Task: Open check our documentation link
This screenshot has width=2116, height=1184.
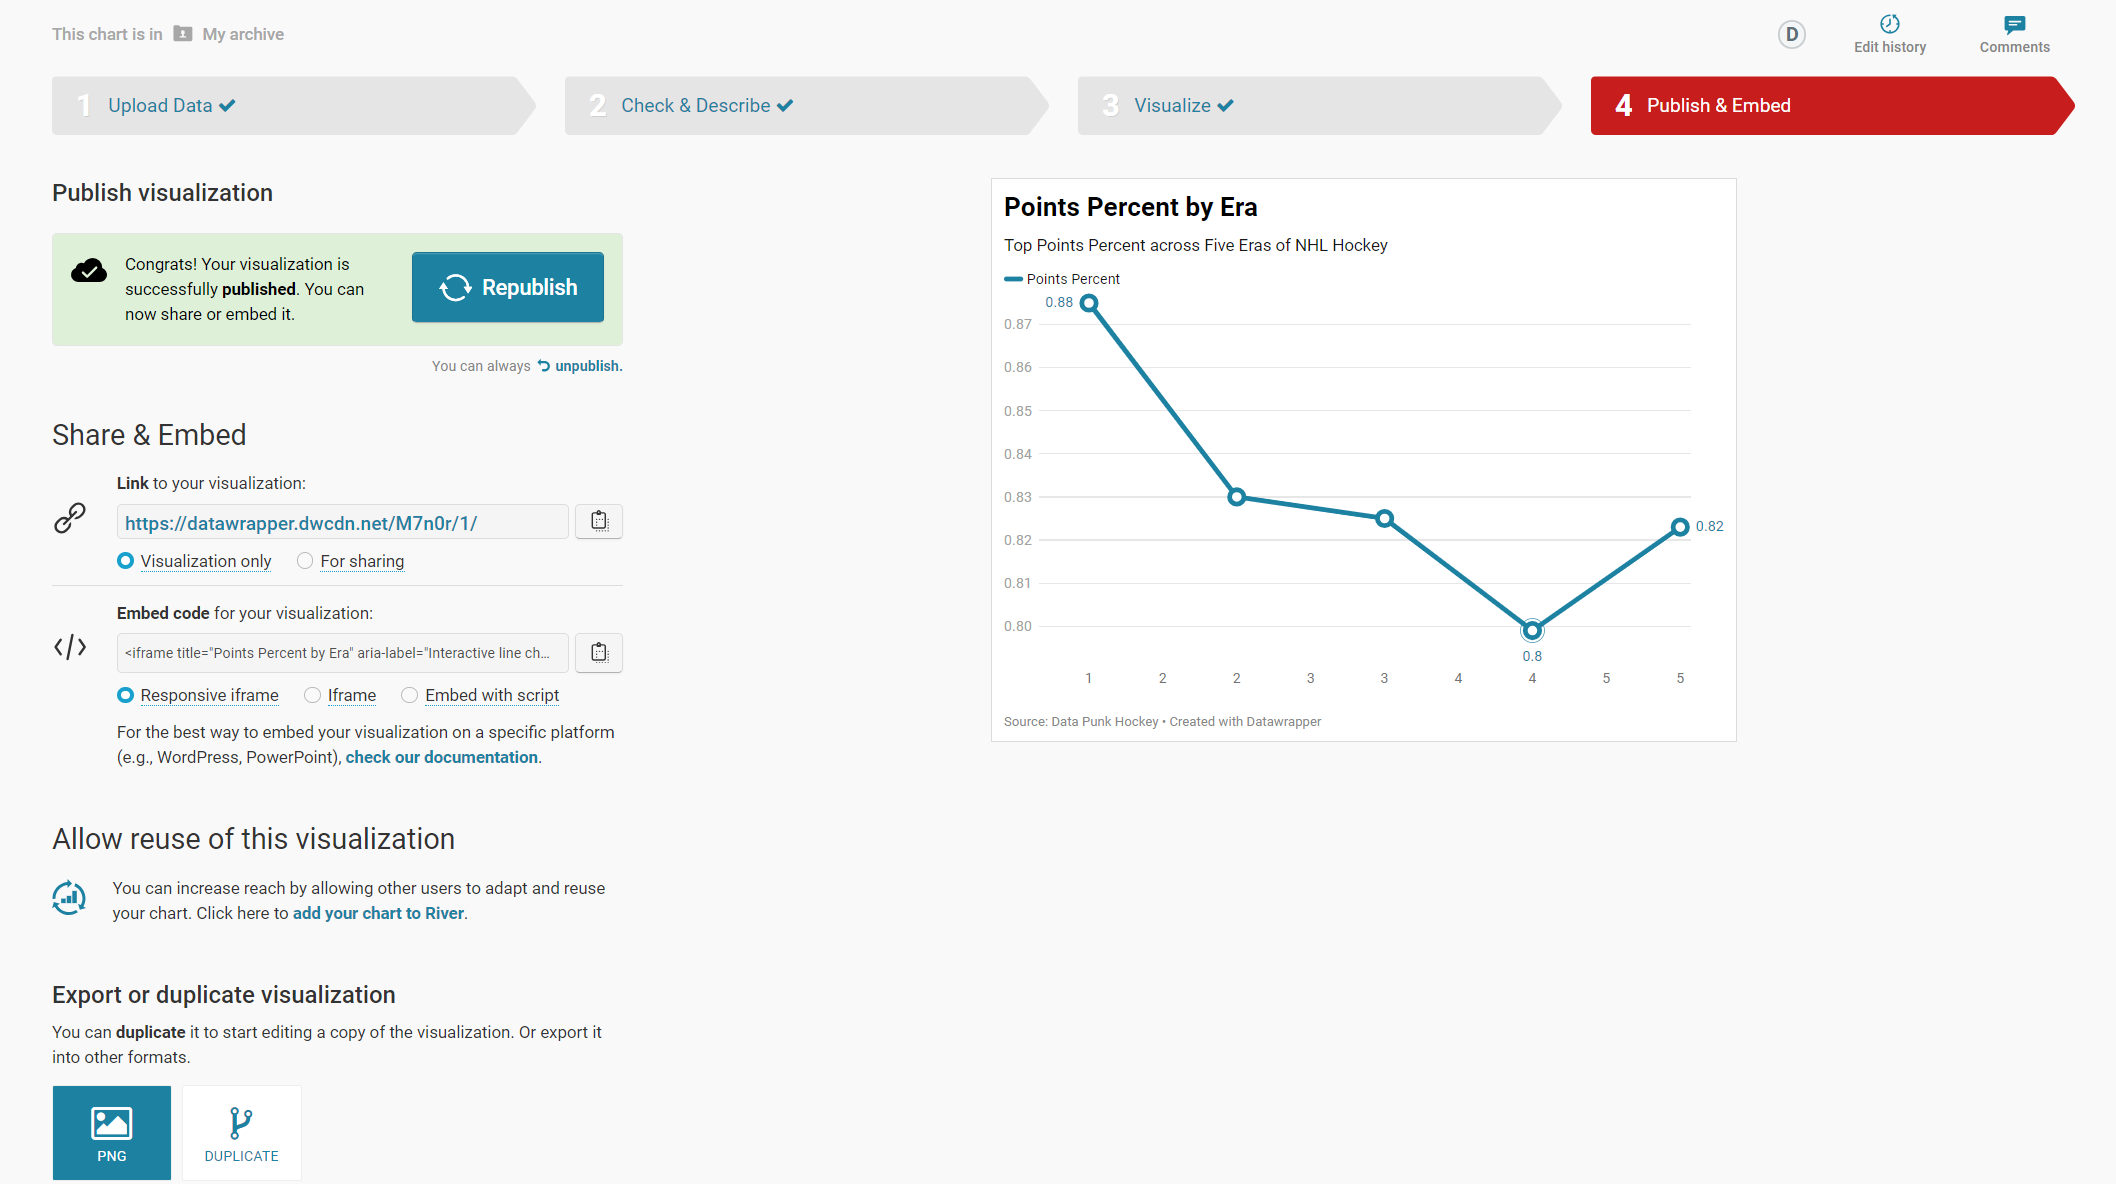Action: 441,757
